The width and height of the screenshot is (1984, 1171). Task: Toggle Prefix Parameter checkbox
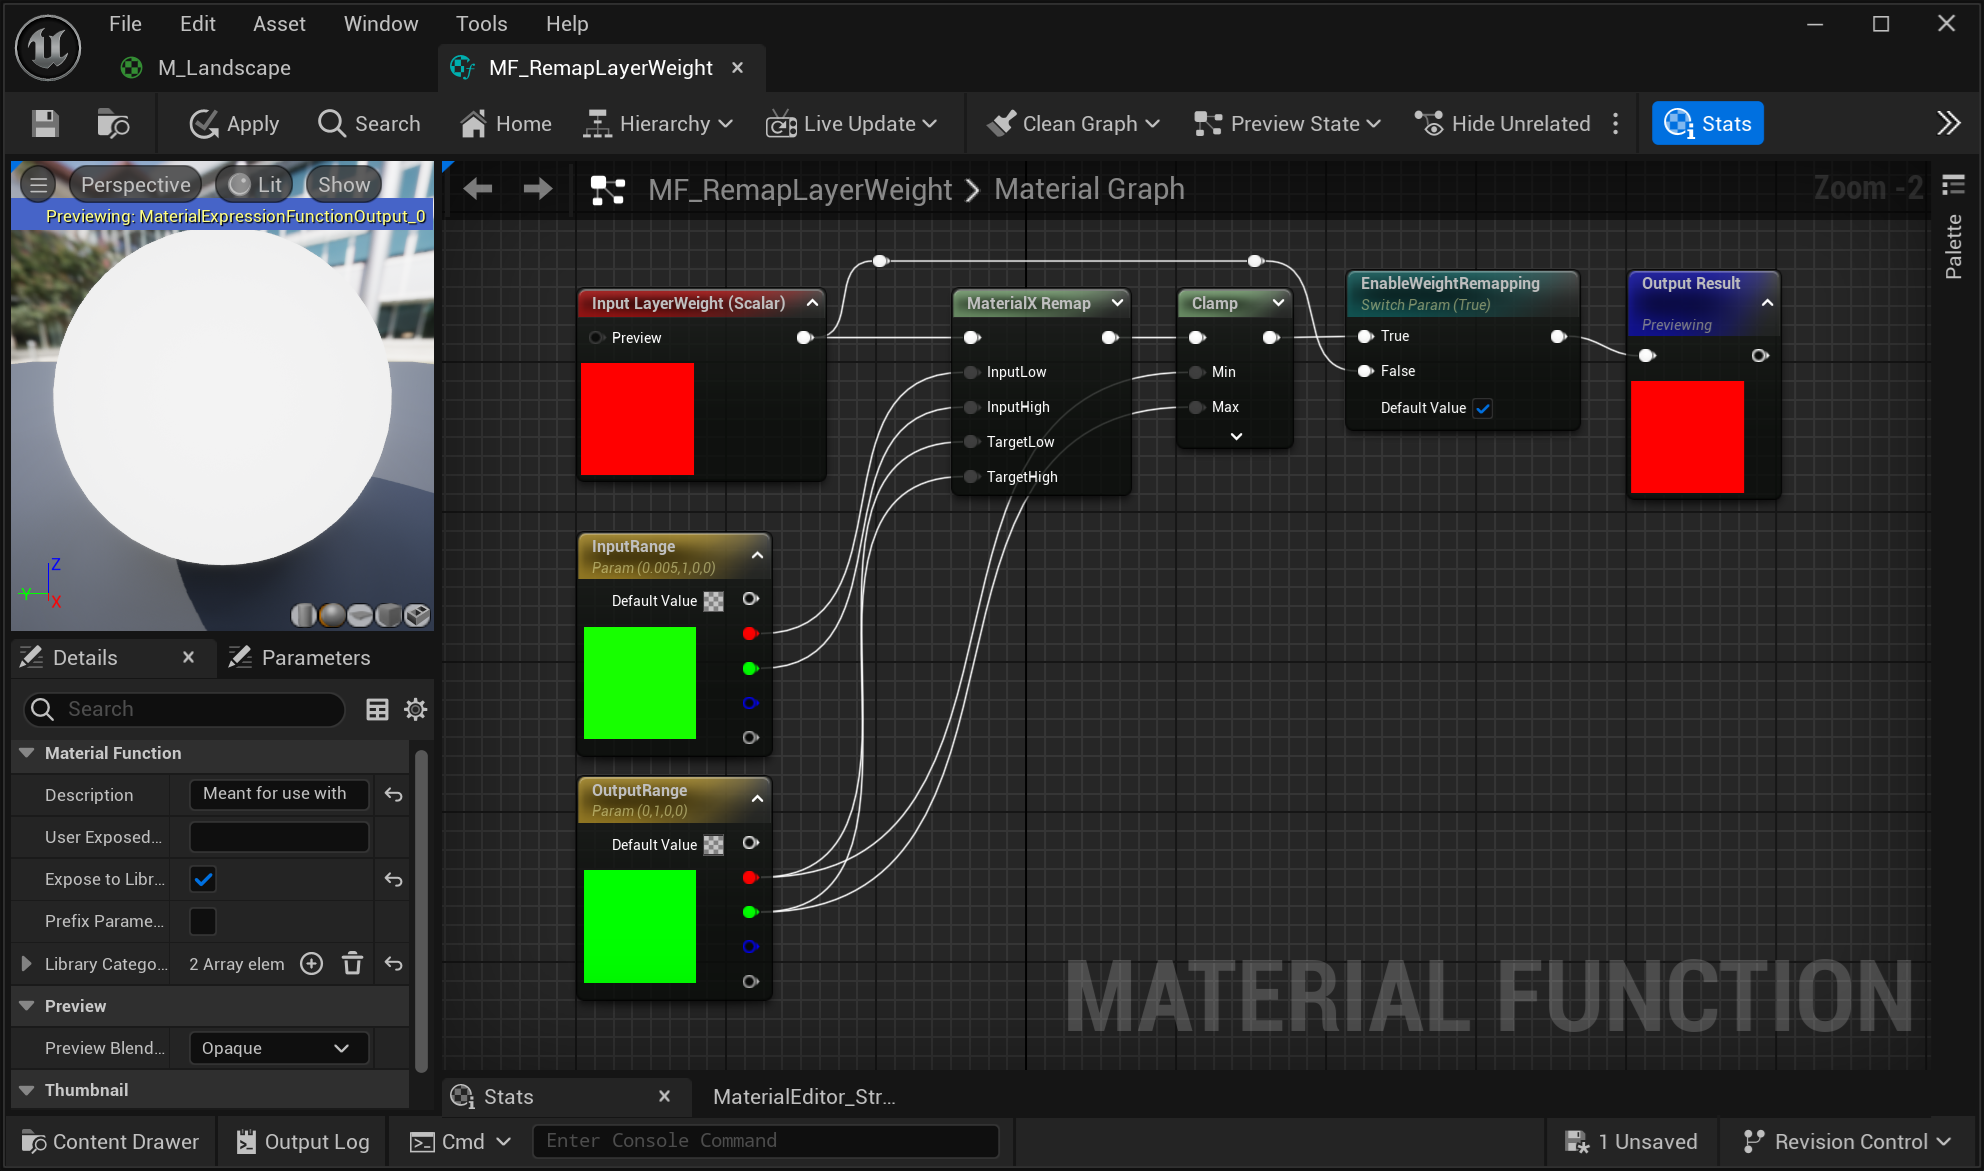(x=203, y=921)
